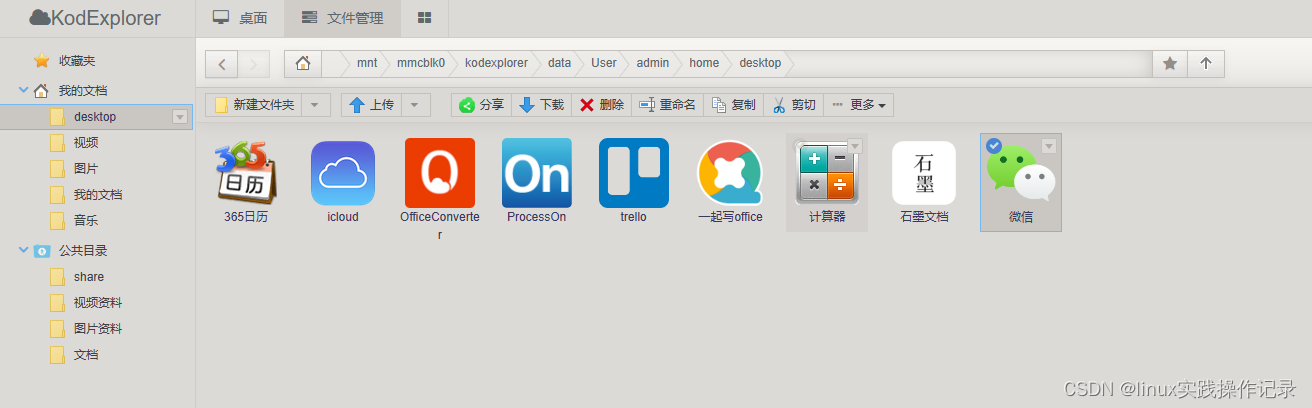
Task: Click the 公共目录 root label
Action: [83, 250]
